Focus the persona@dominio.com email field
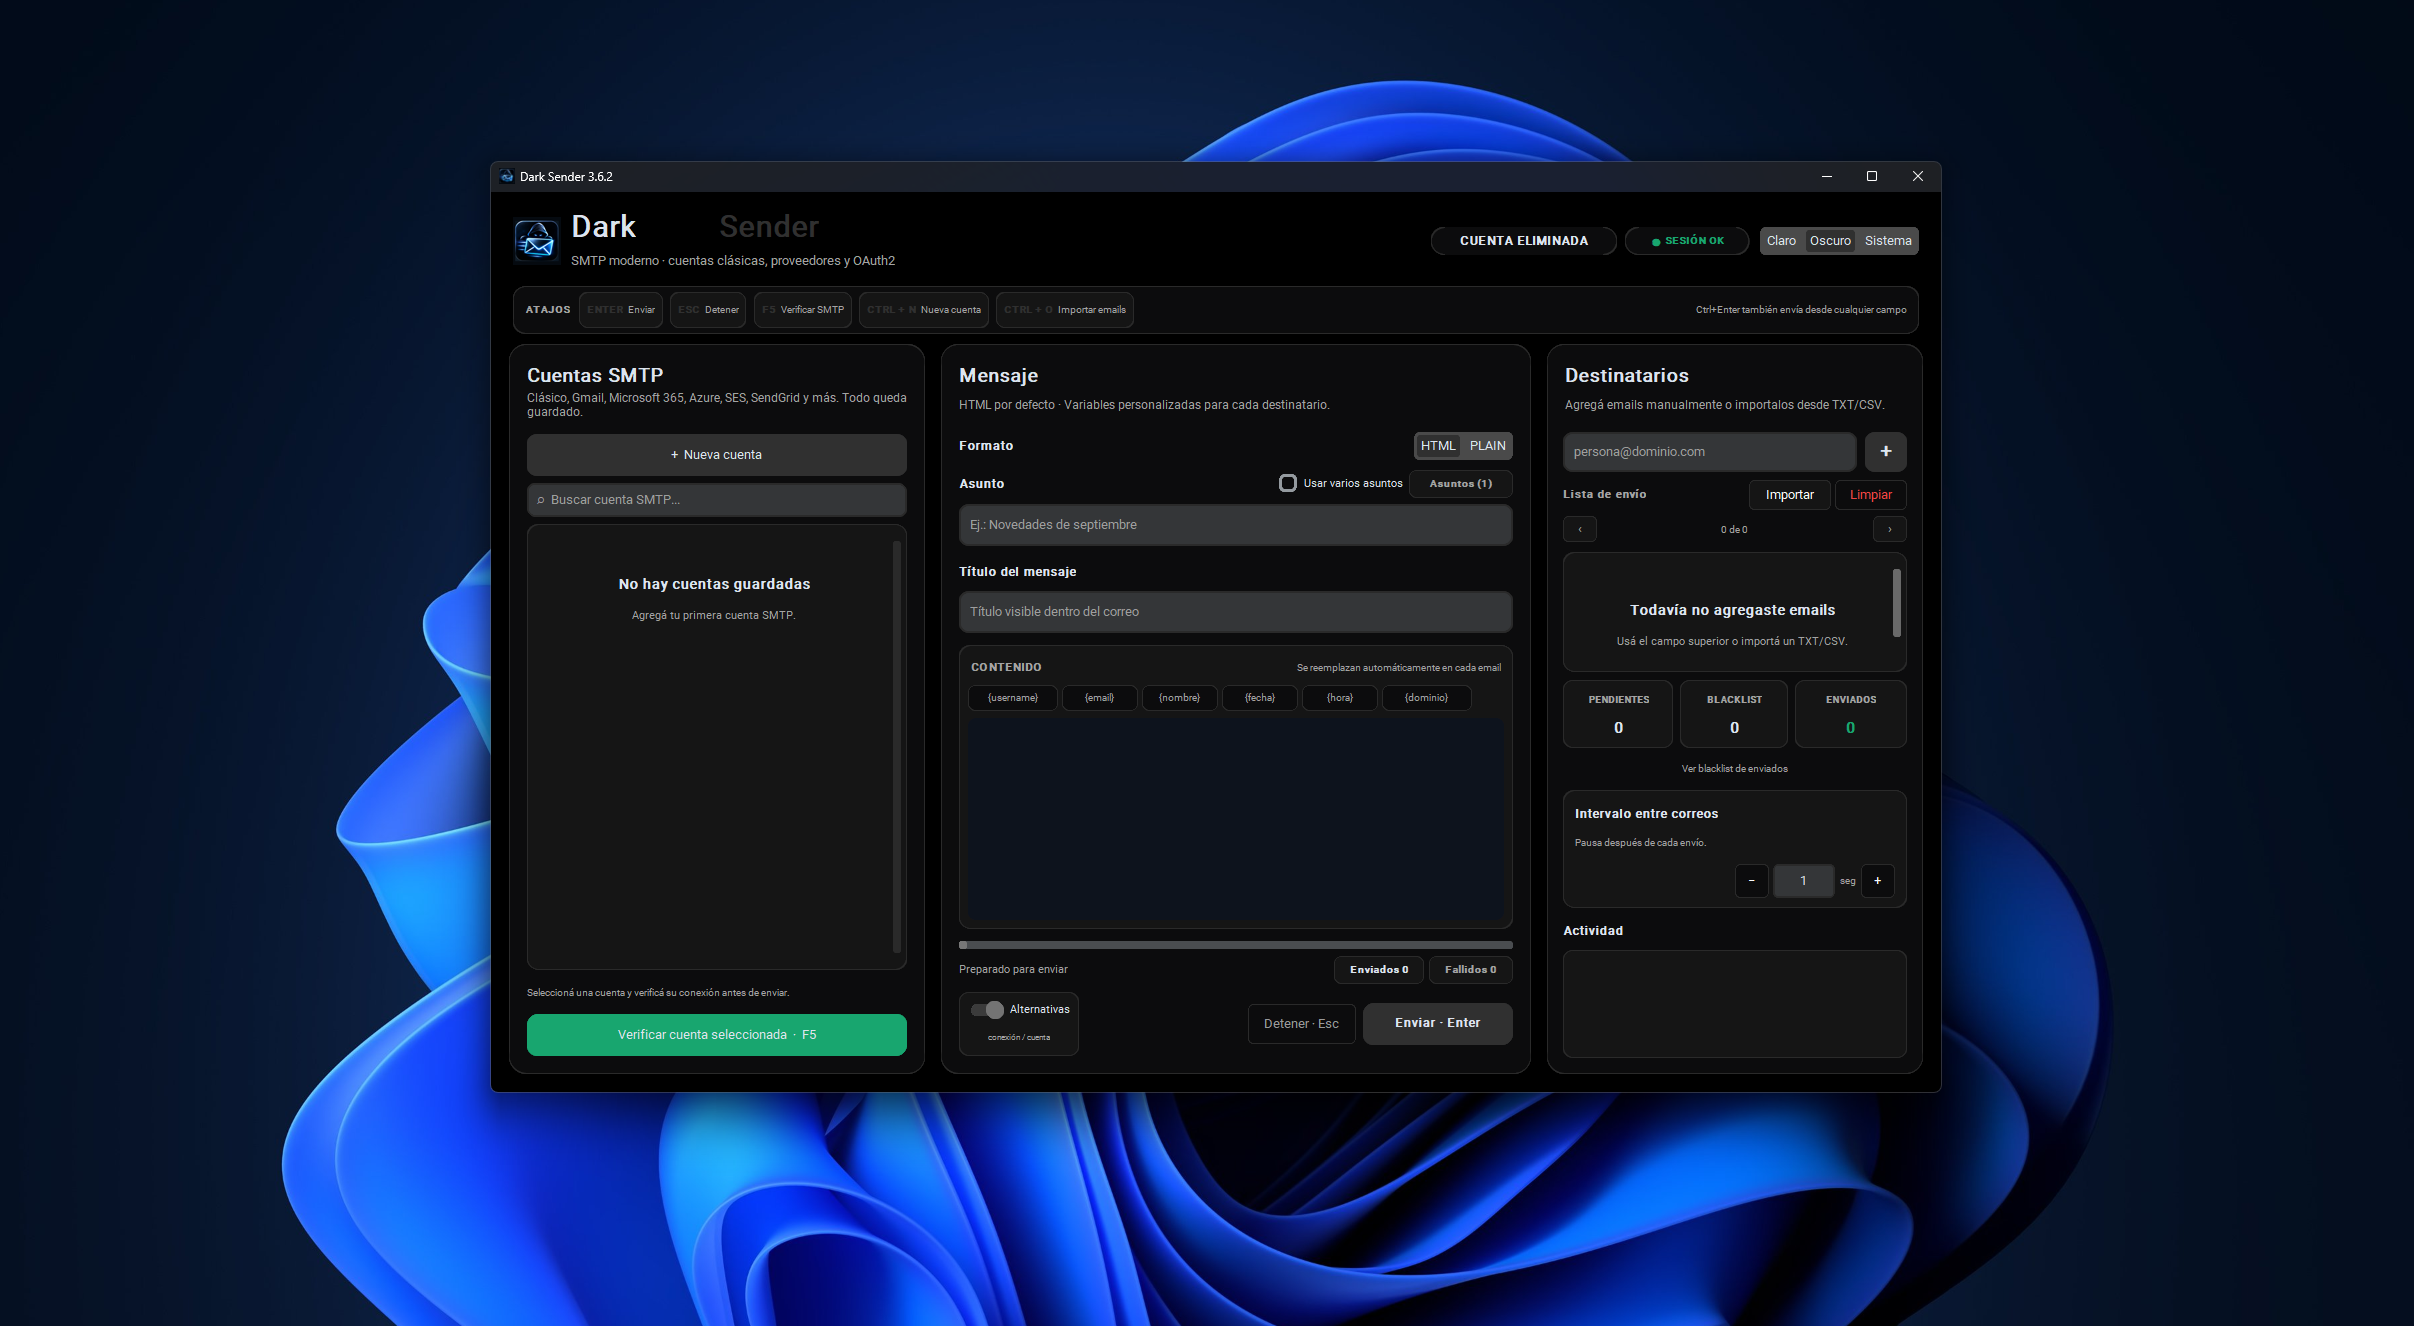The width and height of the screenshot is (2414, 1326). (x=1709, y=452)
